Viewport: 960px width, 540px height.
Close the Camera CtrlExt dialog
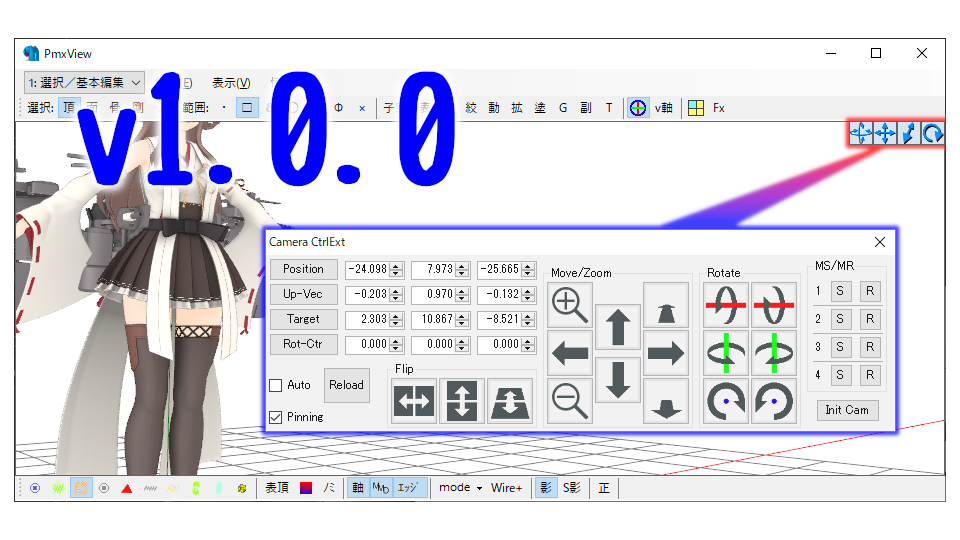coord(880,242)
